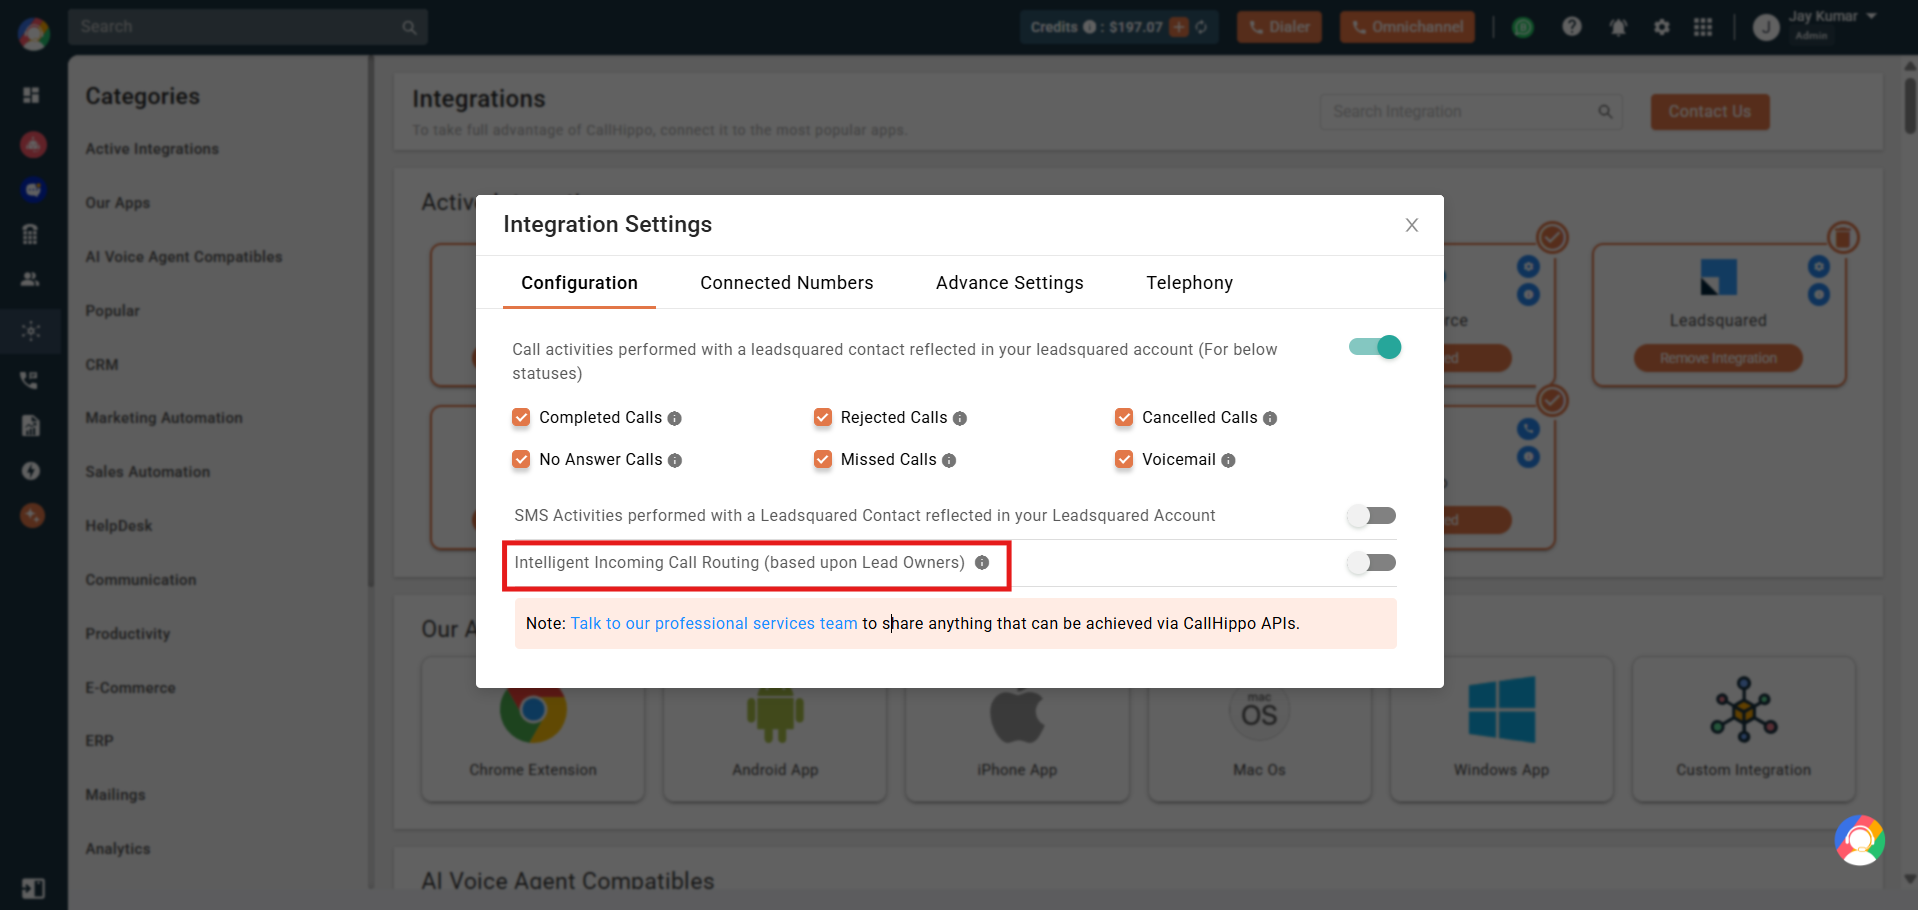Open the integrations icon in sidebar
This screenshot has height=910, width=1918.
[31, 331]
